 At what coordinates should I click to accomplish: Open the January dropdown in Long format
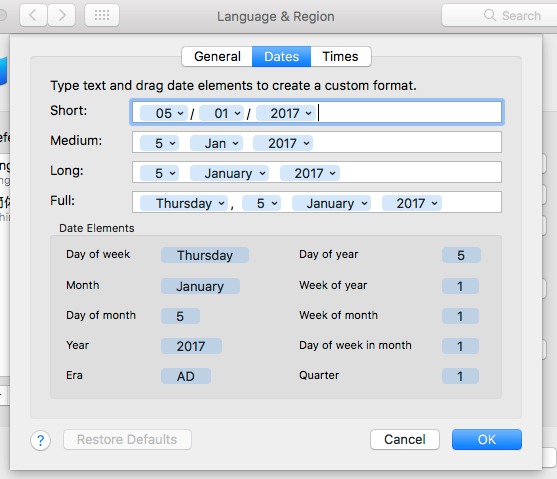[x=229, y=173]
